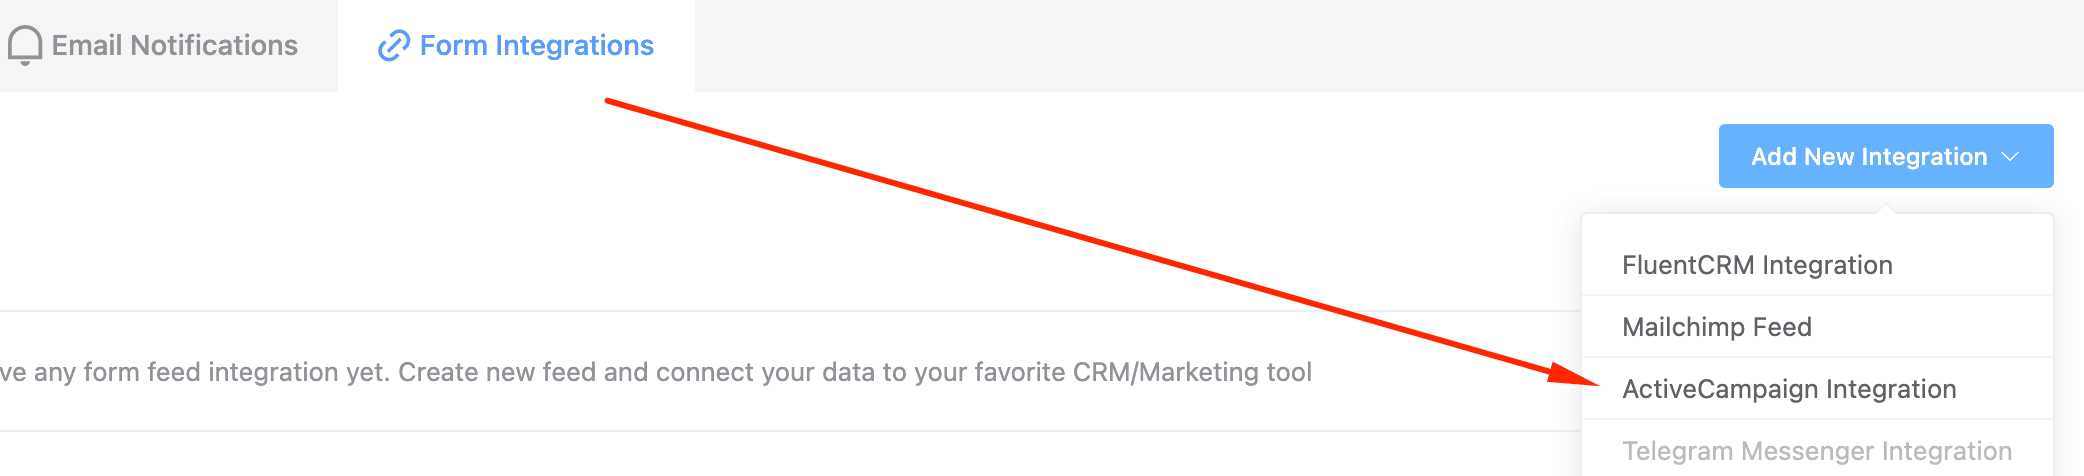Choose FluentCRM Integration from the list
The width and height of the screenshot is (2084, 476).
1817,265
